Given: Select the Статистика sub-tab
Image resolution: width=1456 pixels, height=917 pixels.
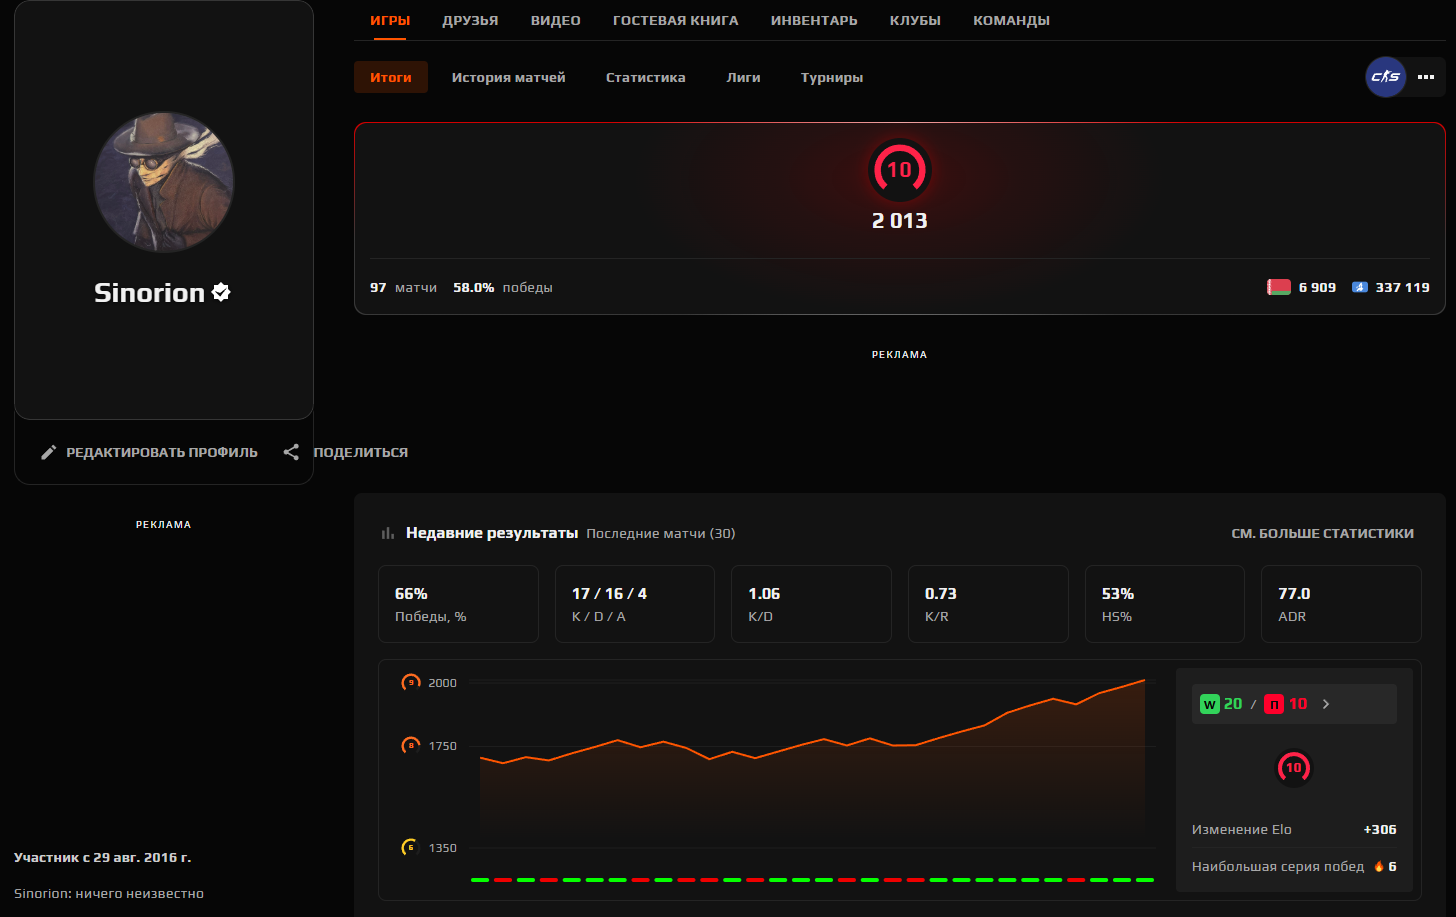Looking at the screenshot, I should click(646, 77).
